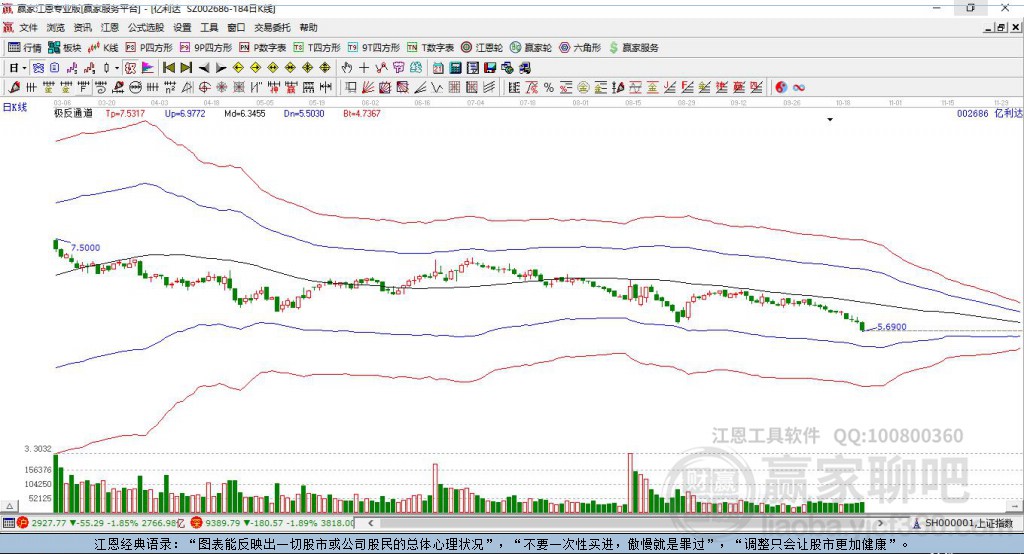This screenshot has width=1024, height=554.
Task: Click the pink flag icon
Action: click(x=148, y=68)
